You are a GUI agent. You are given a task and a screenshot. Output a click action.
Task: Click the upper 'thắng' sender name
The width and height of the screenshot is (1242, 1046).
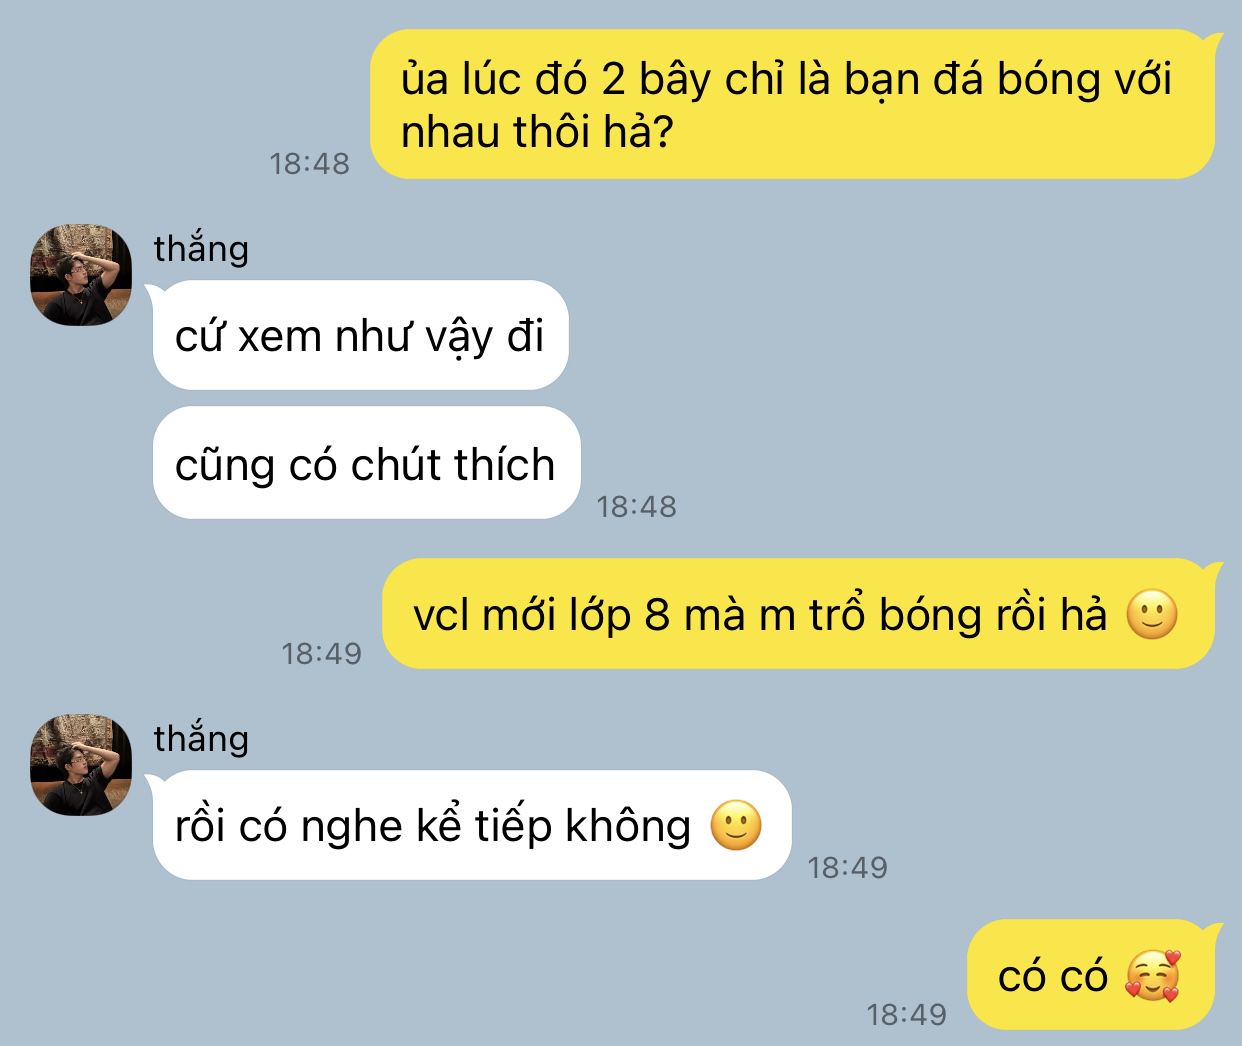[x=201, y=248]
